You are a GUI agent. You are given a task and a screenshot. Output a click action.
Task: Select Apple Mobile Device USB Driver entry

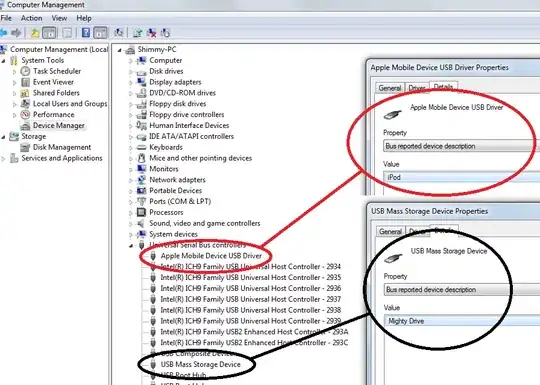[x=211, y=256]
